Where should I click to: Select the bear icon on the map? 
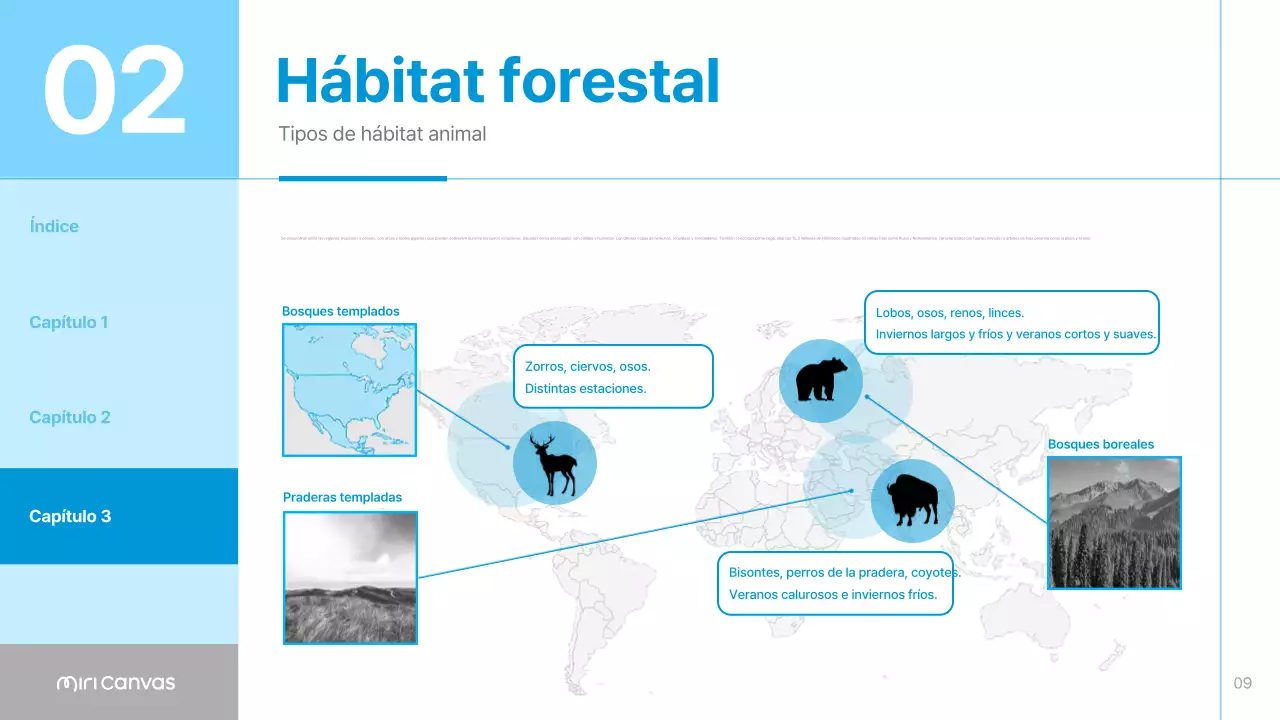click(x=821, y=381)
